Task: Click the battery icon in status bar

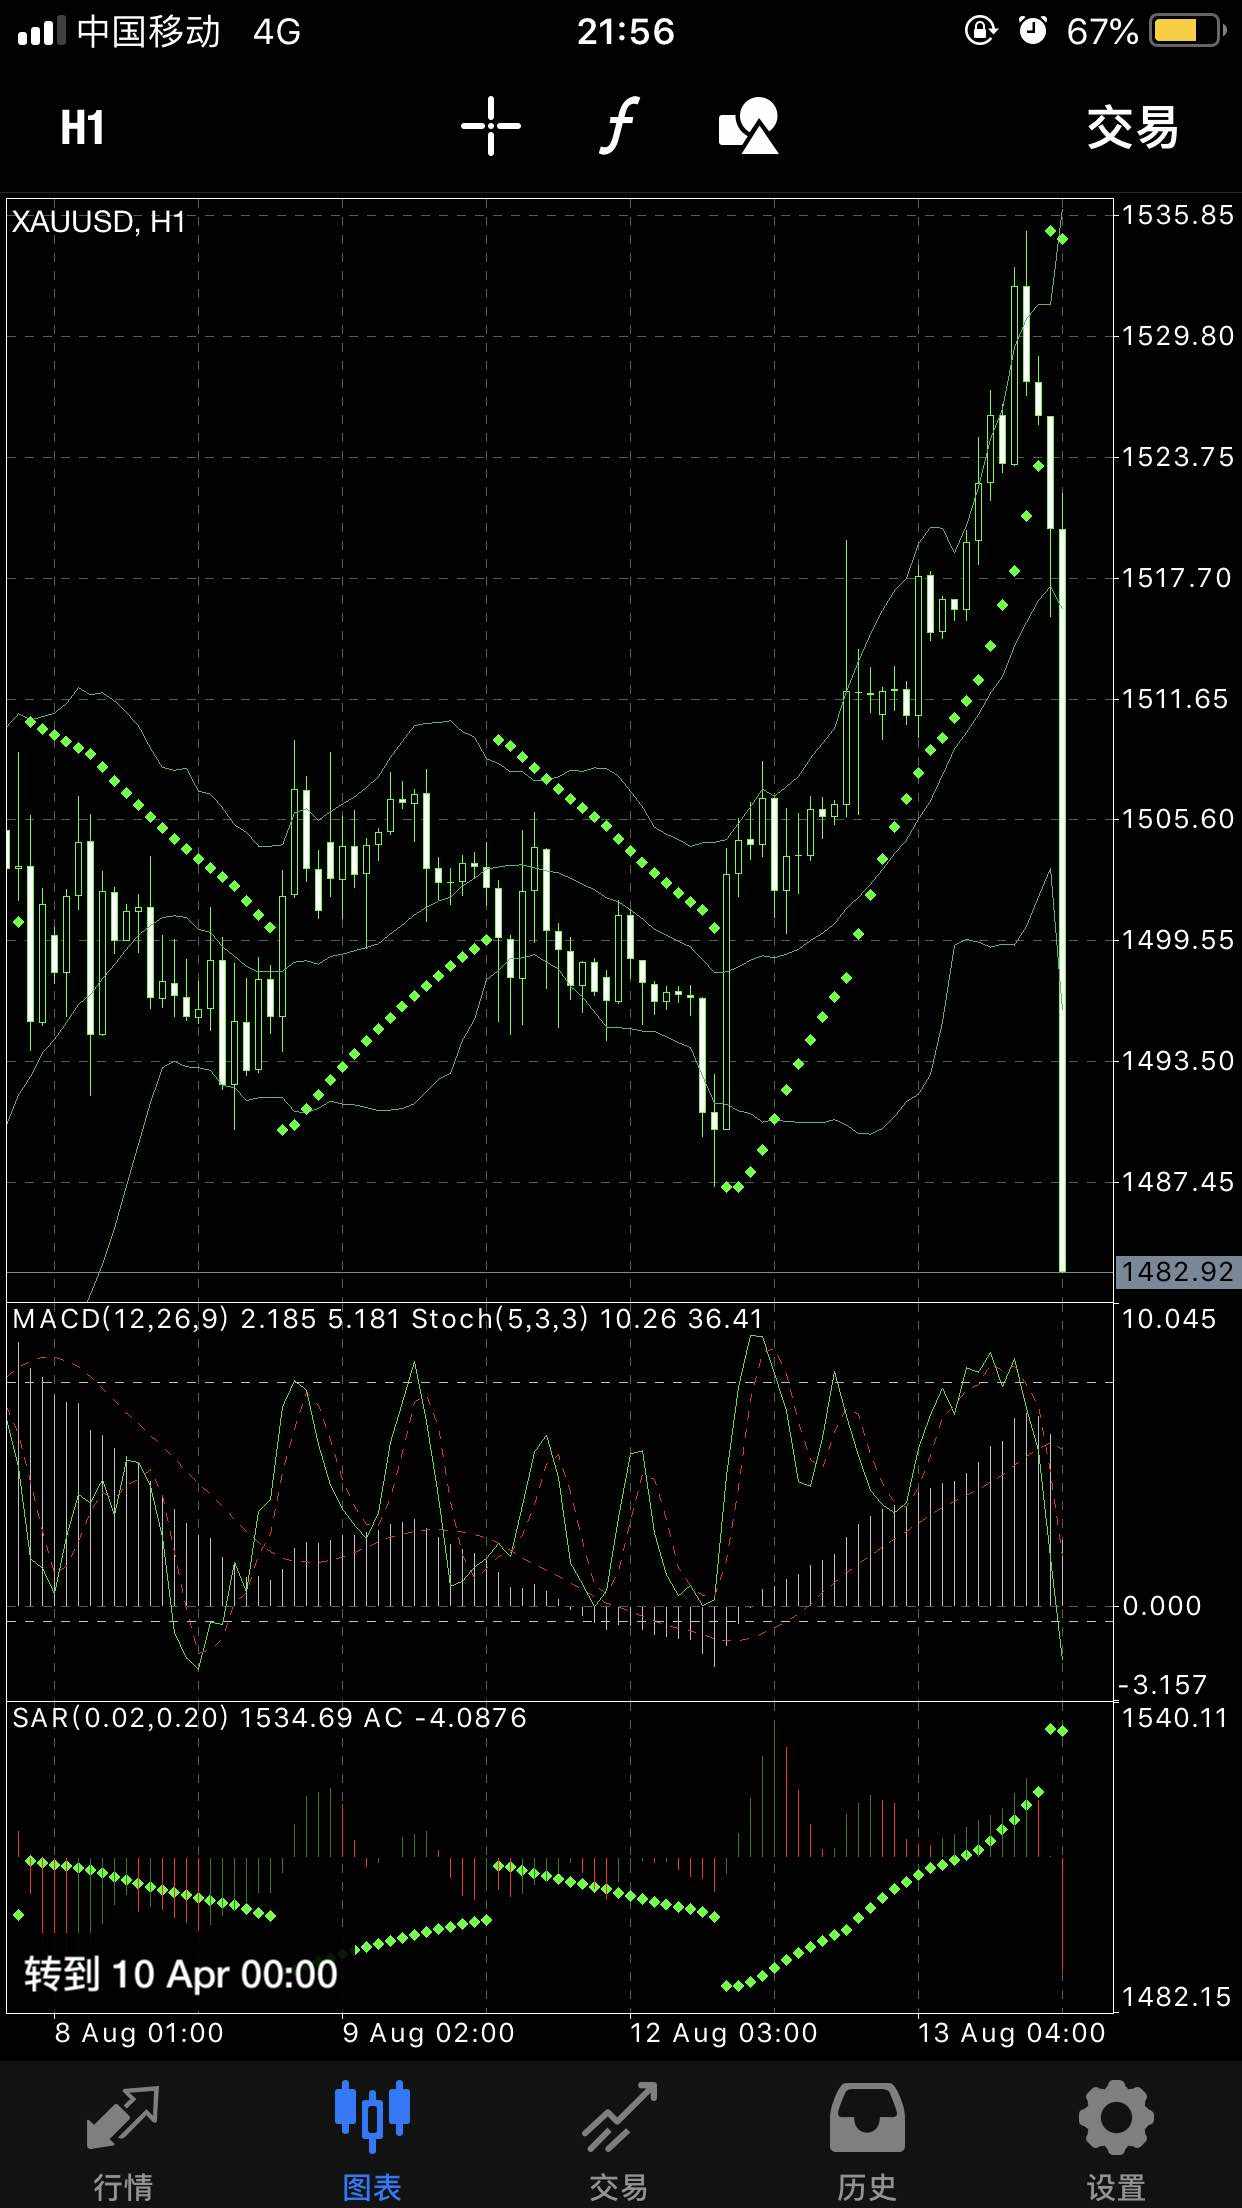Action: click(1188, 31)
